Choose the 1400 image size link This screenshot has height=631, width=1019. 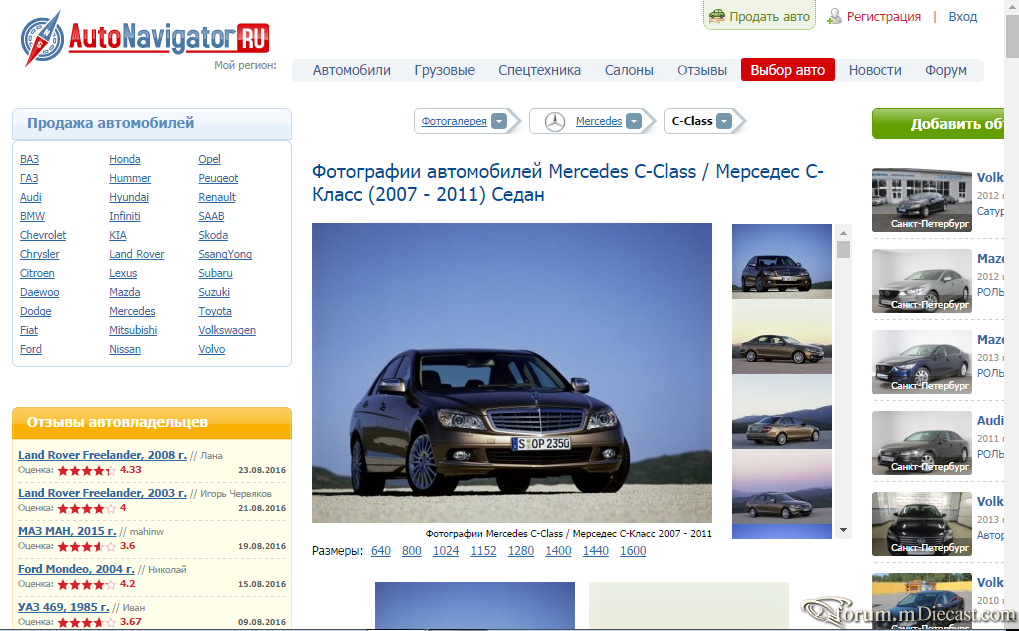pos(558,551)
